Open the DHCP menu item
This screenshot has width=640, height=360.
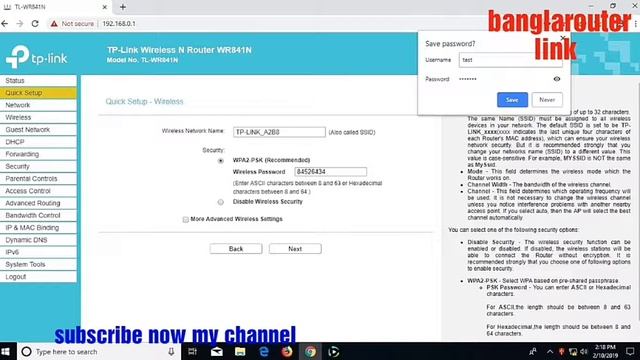coord(38,142)
